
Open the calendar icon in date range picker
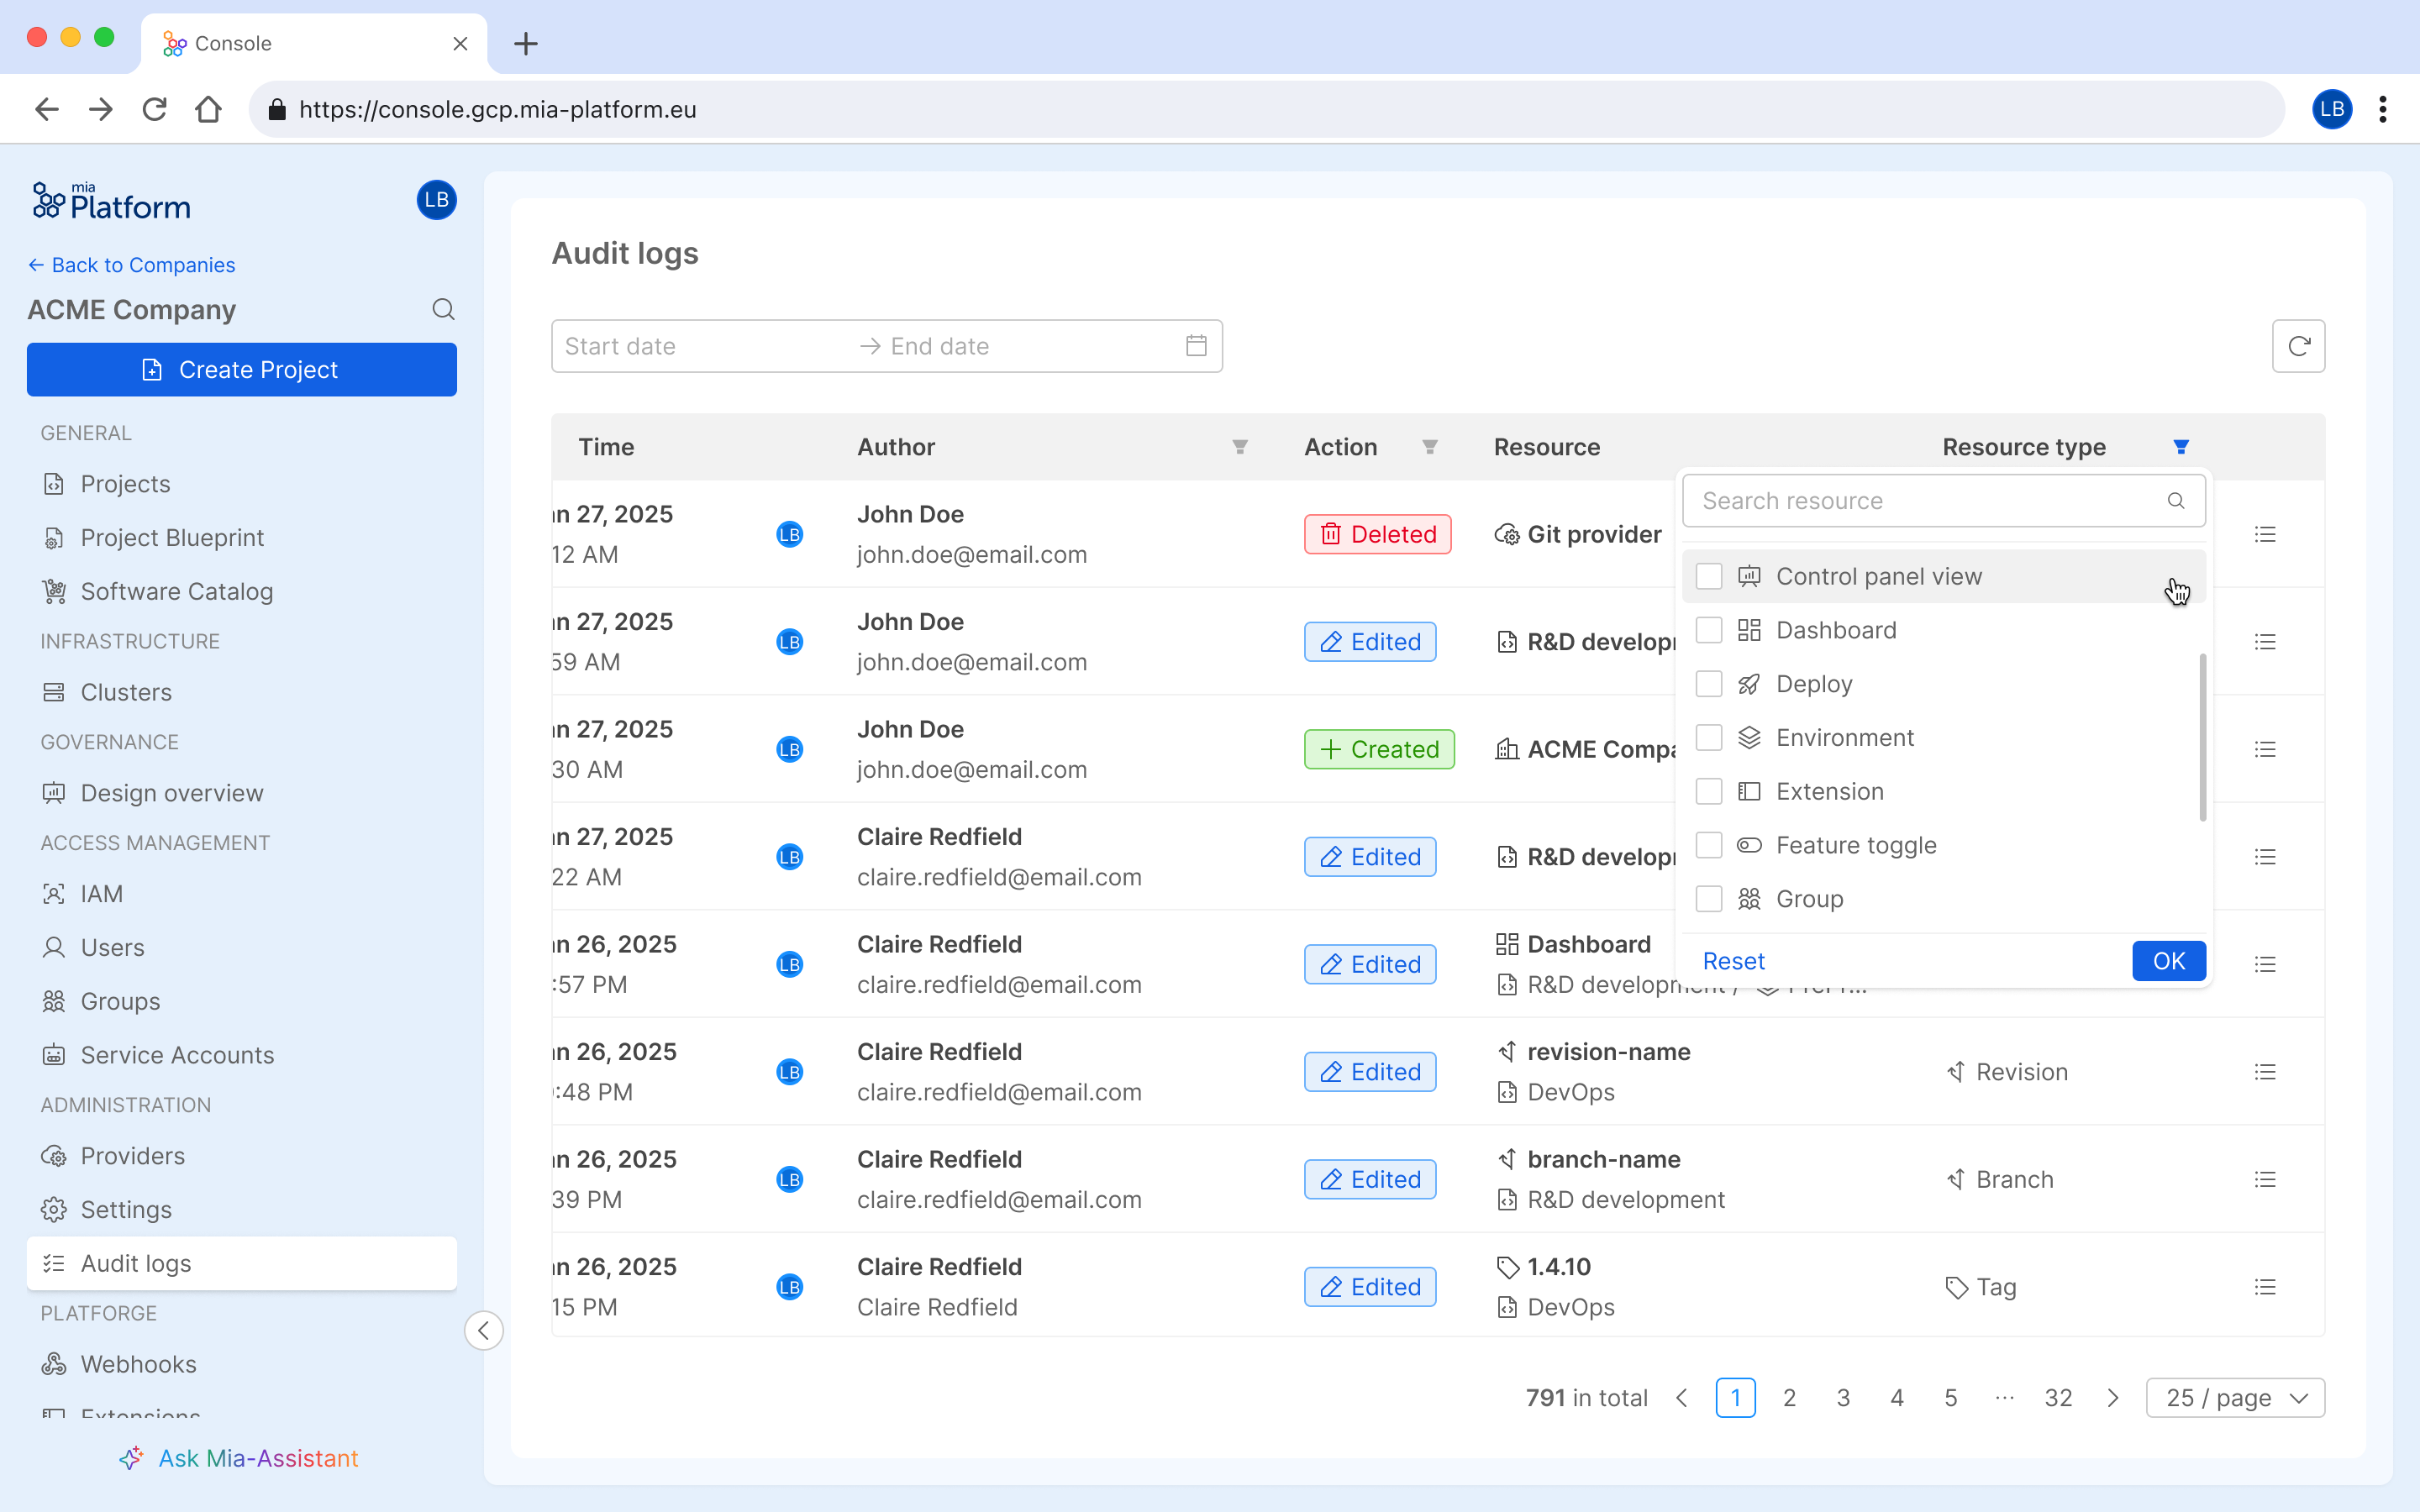(x=1195, y=345)
